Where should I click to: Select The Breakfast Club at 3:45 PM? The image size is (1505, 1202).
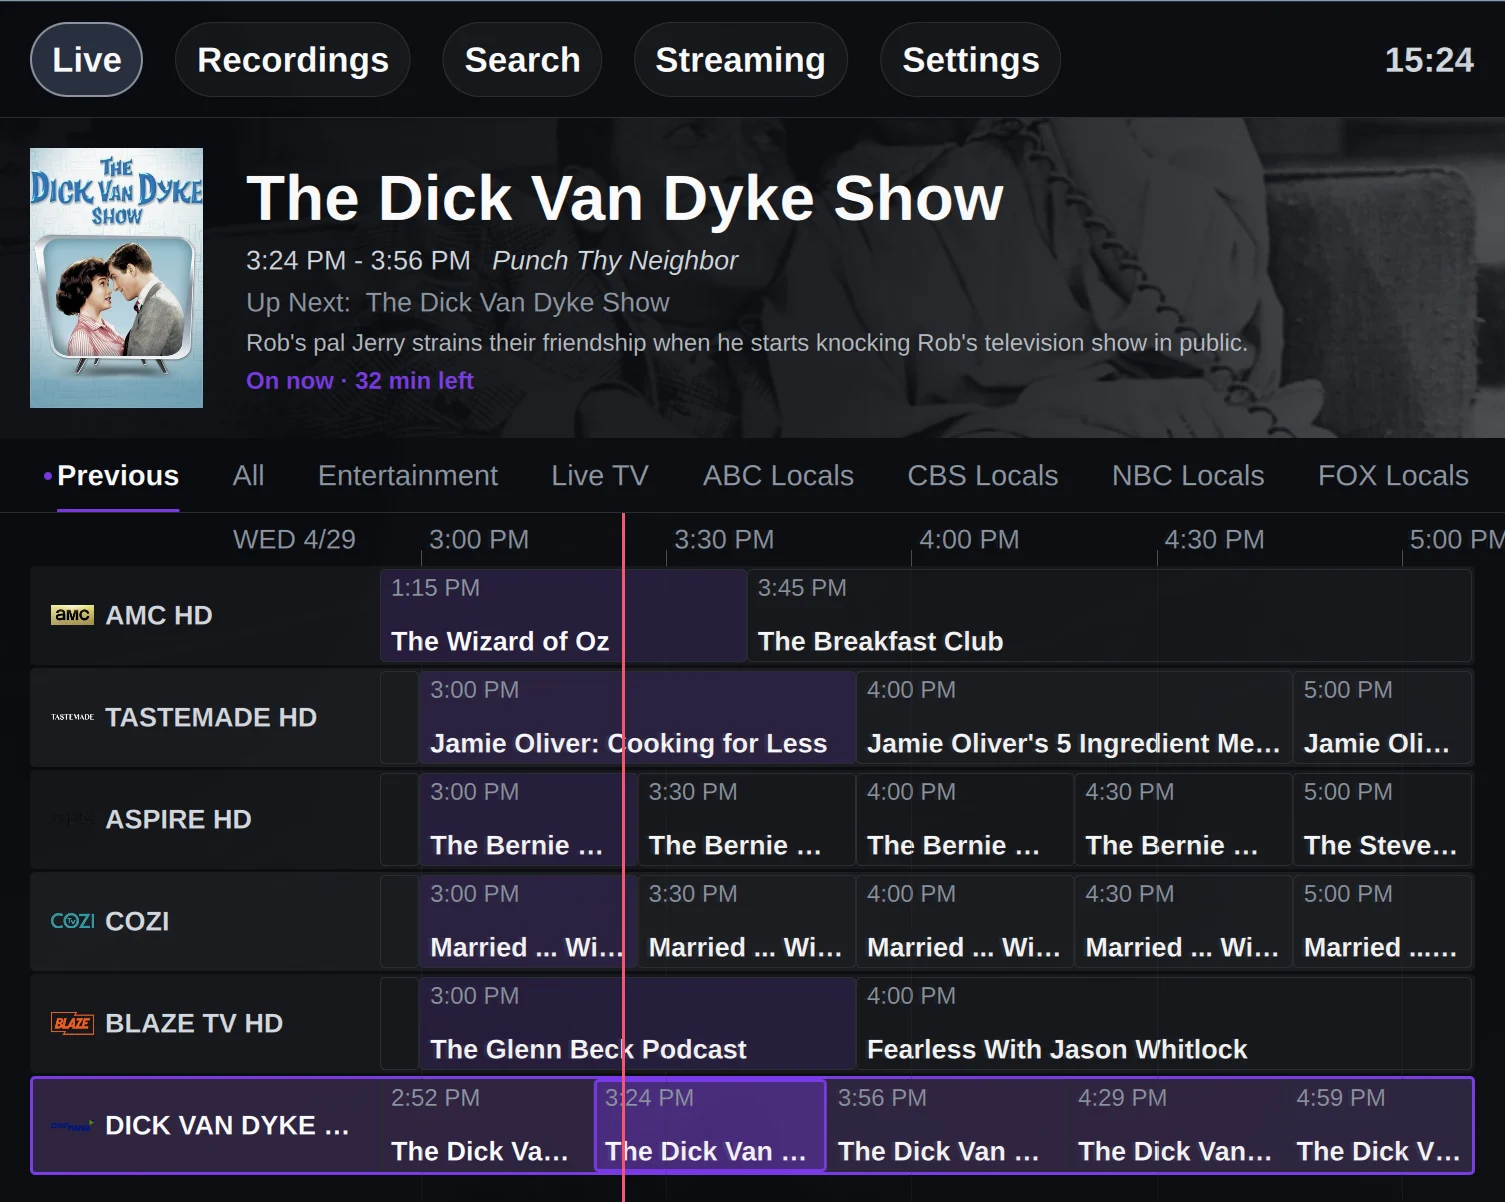[x=1110, y=615]
